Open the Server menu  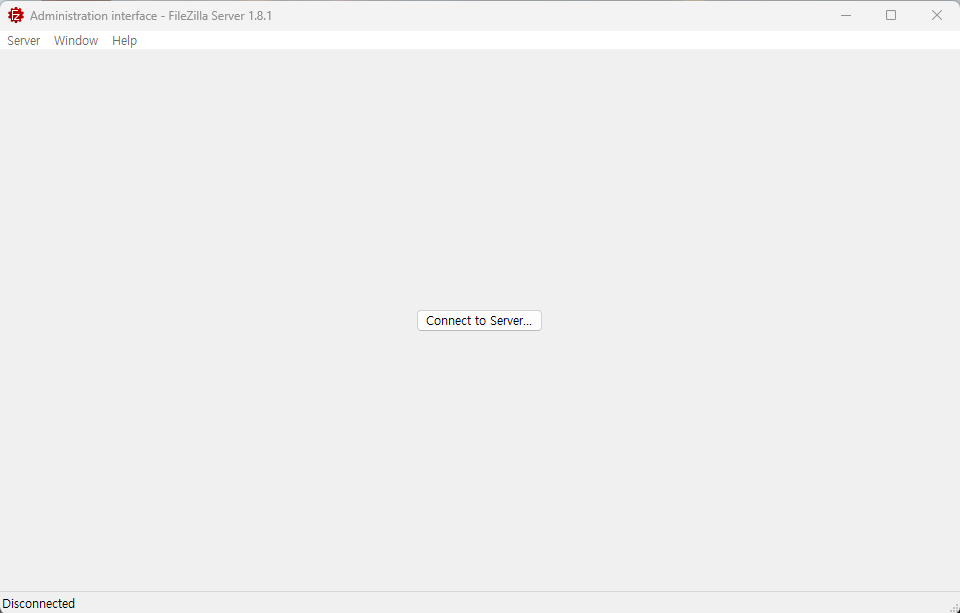pyautogui.click(x=23, y=40)
